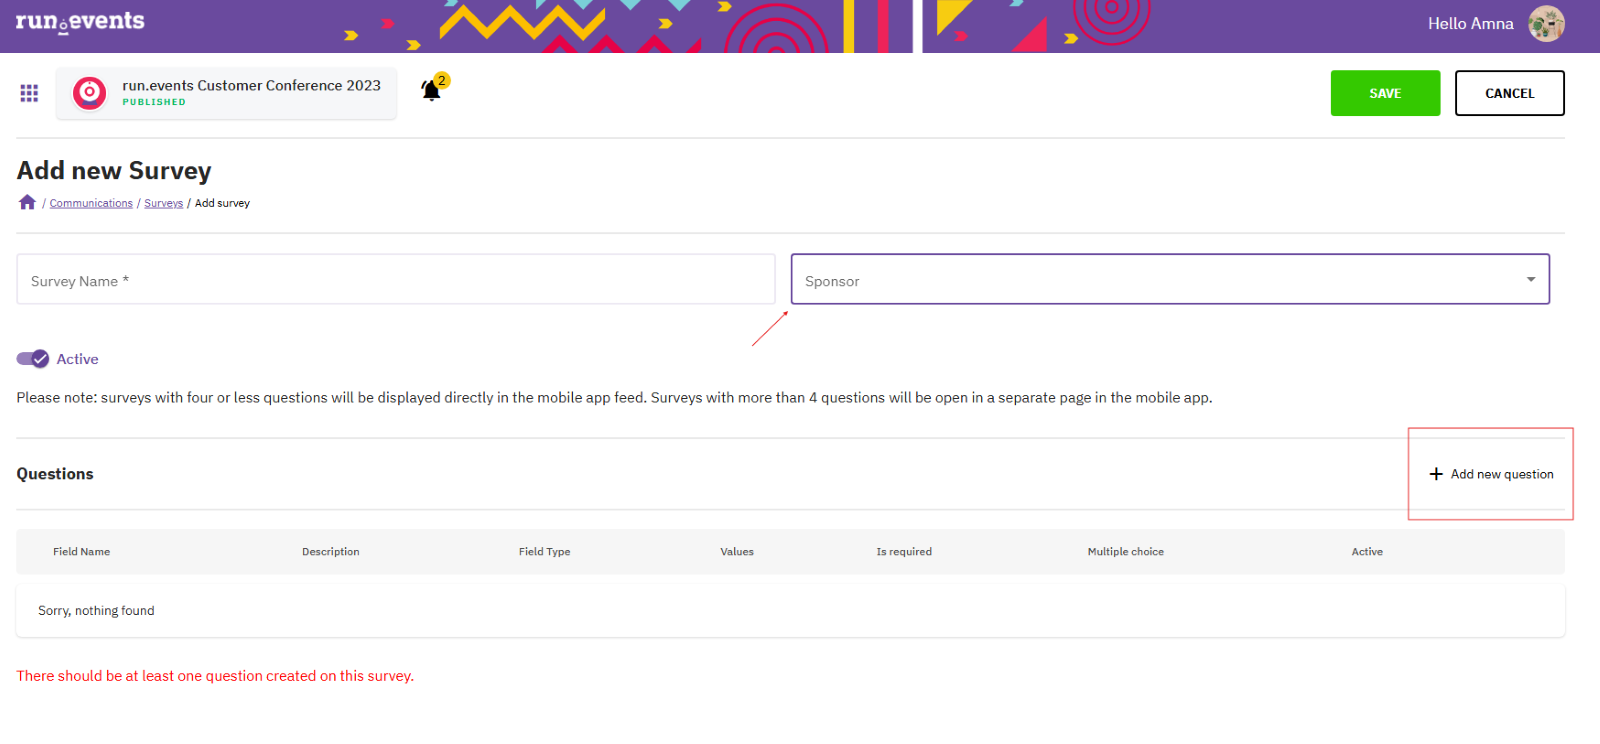Click the Multiple choice column header
1600x744 pixels.
1126,552
